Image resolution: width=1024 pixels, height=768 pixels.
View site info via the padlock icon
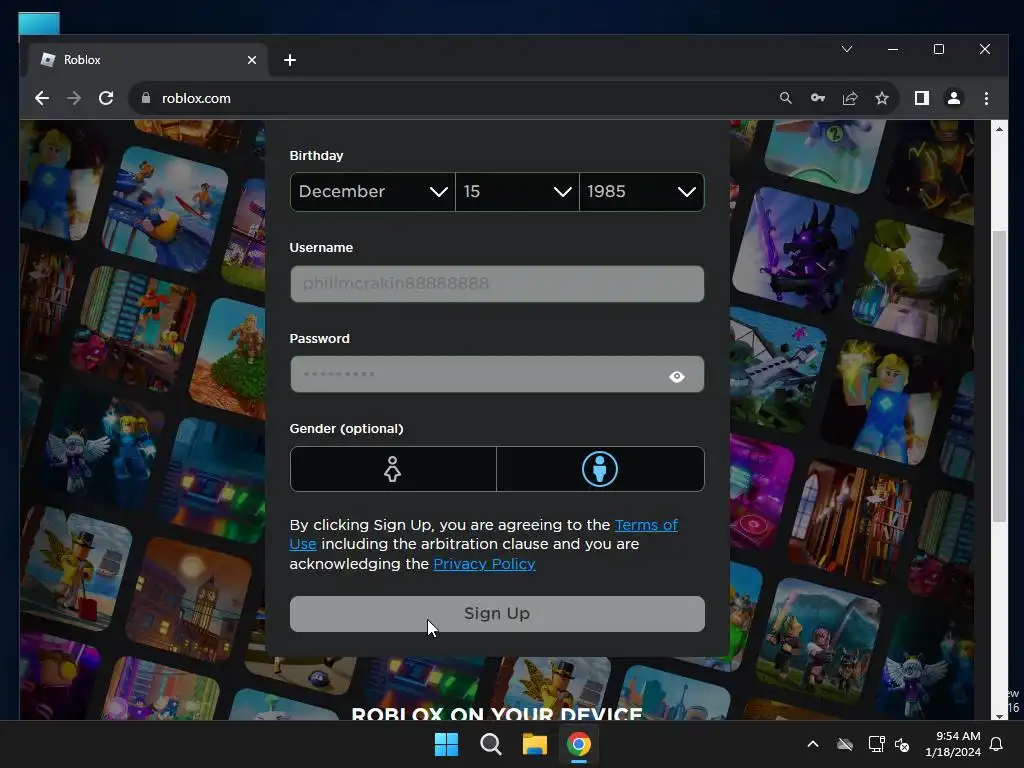[146, 98]
